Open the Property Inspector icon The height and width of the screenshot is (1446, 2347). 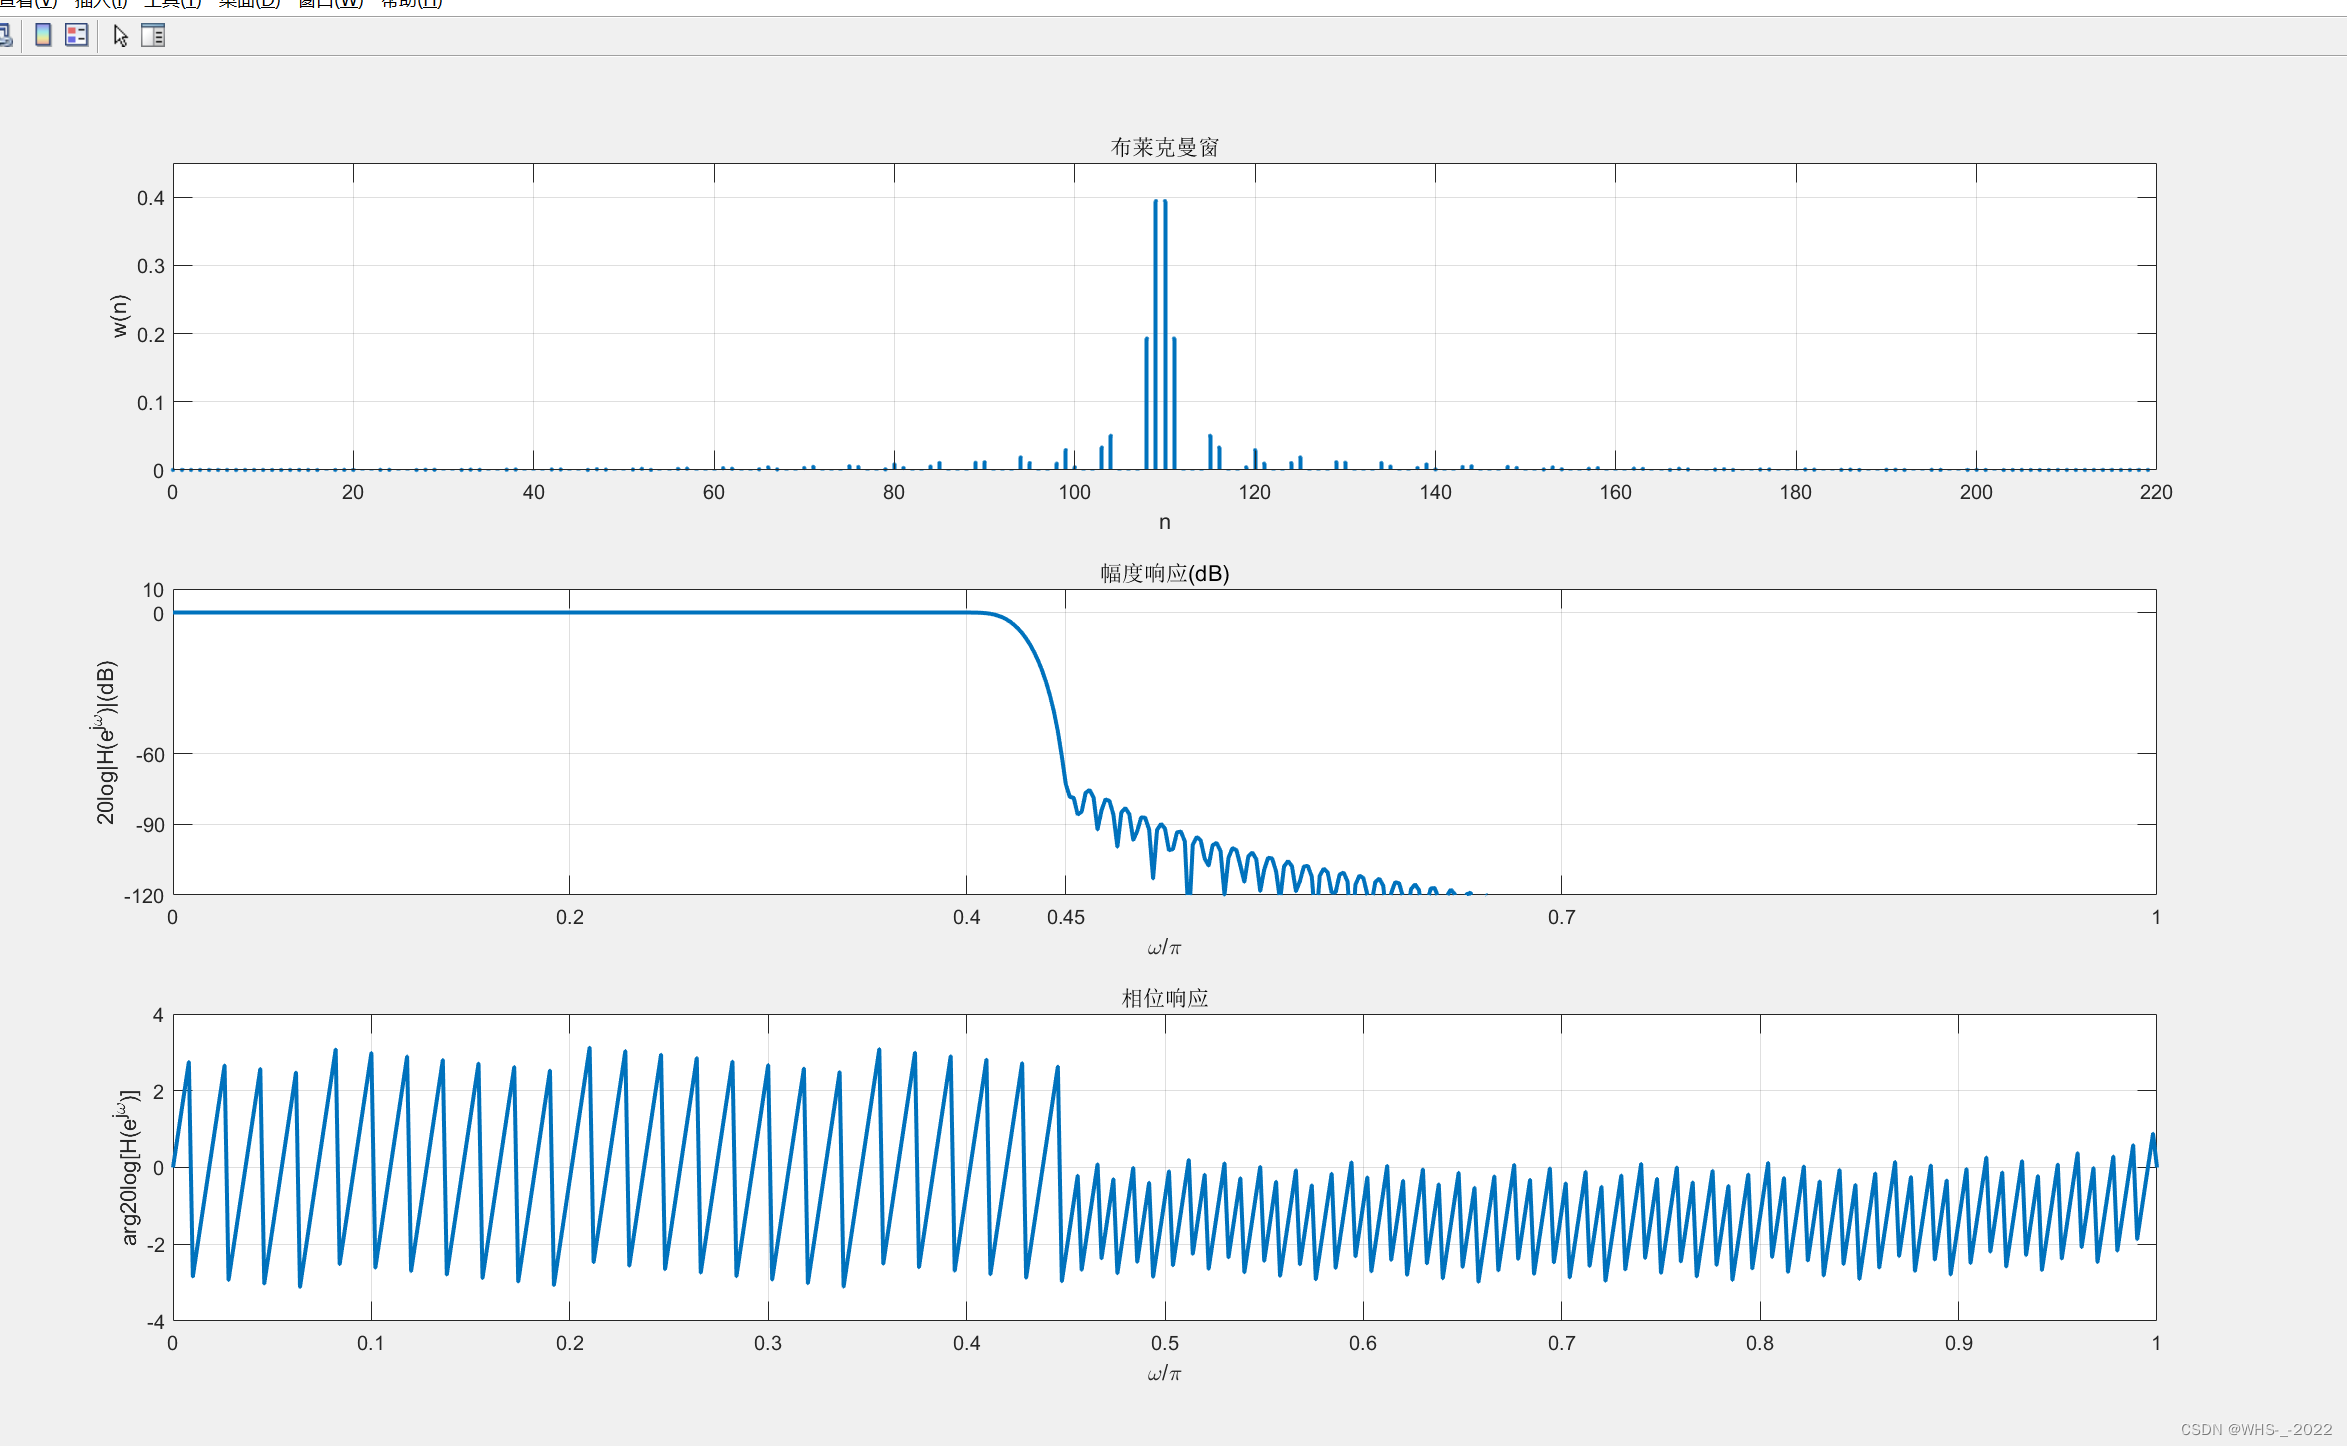[153, 36]
